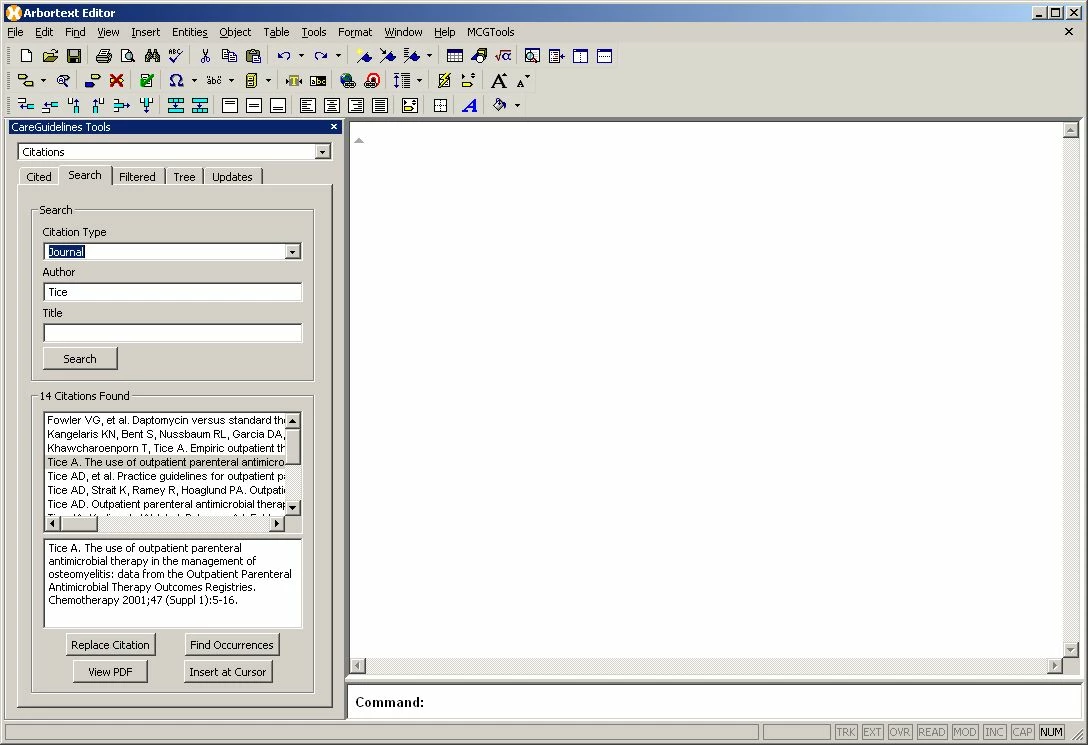Open dropdown arrow beside the 'äbċ' icon
This screenshot has width=1088, height=745.
coord(231,80)
